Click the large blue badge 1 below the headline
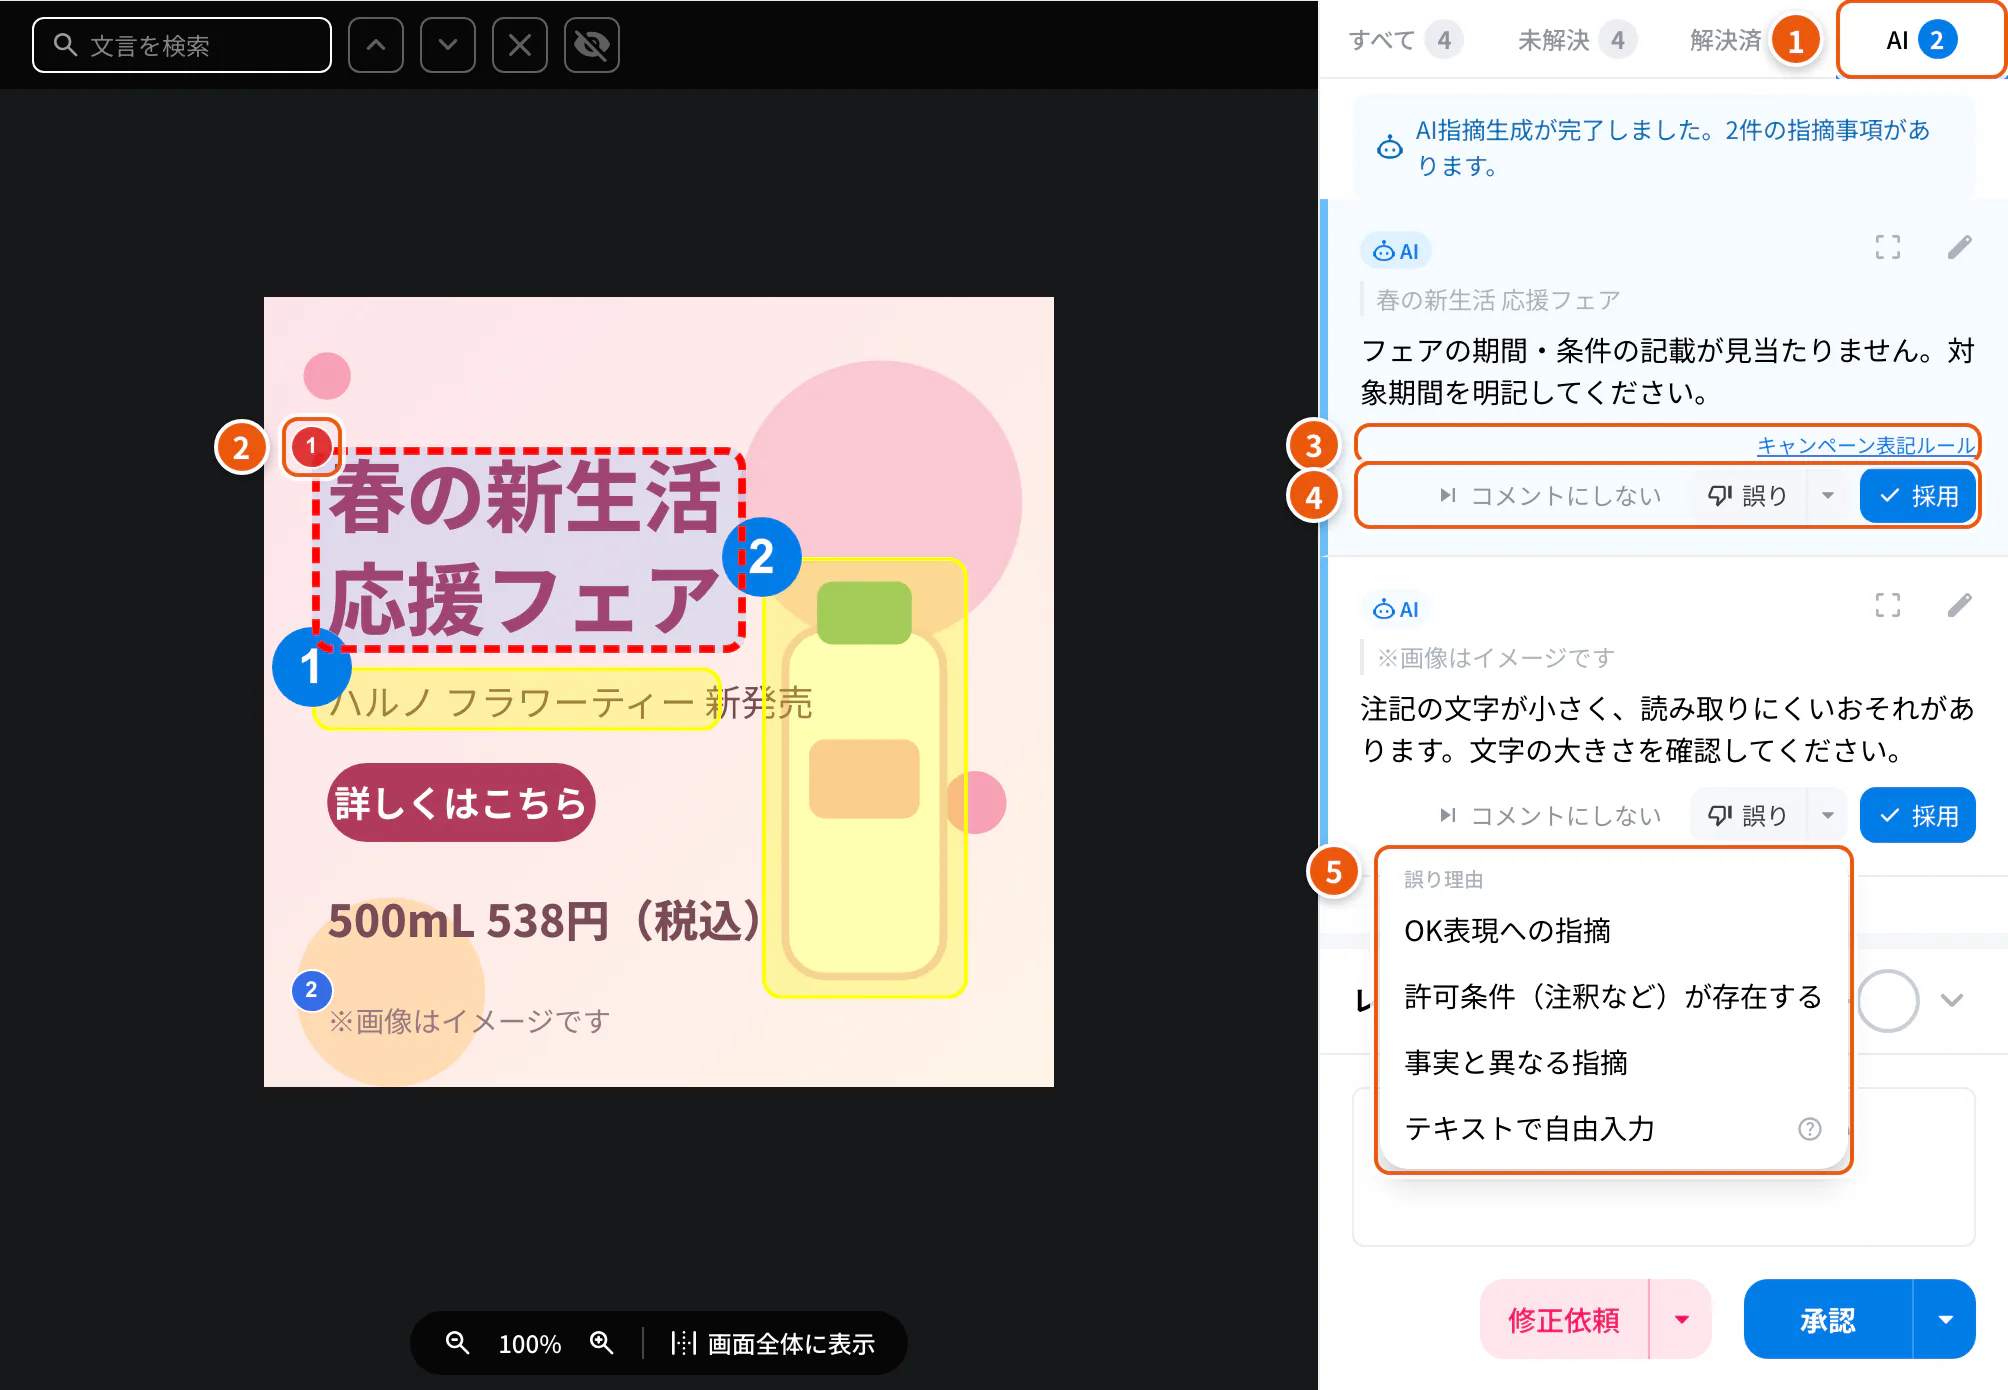2008x1390 pixels. [x=311, y=667]
